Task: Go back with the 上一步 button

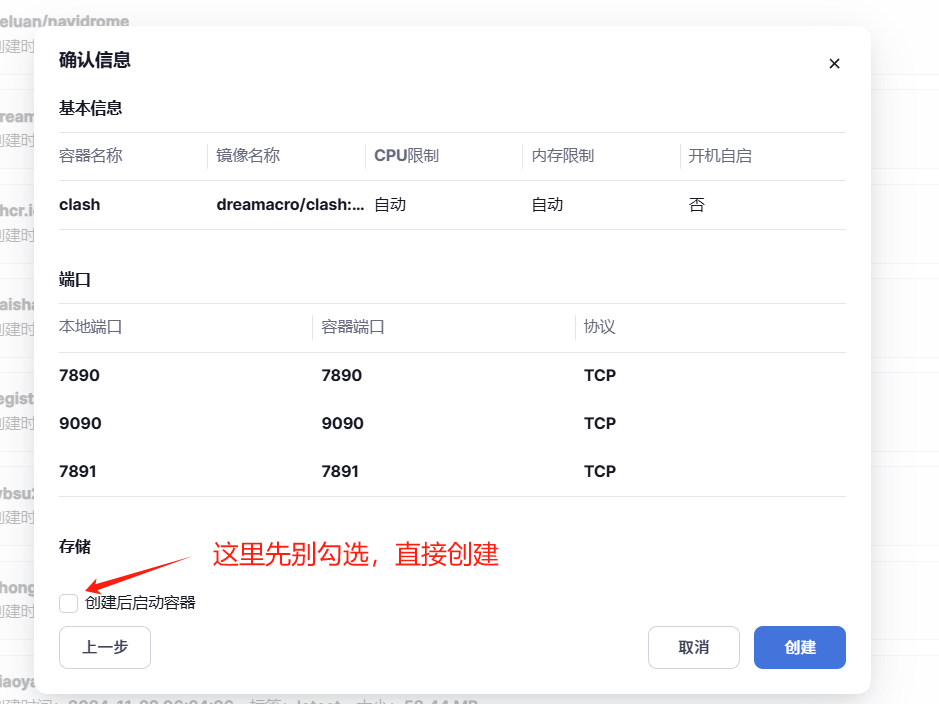Action: pos(105,647)
